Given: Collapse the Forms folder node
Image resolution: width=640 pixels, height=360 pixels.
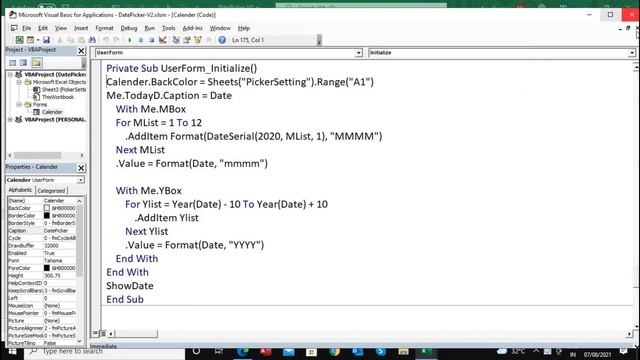Looking at the screenshot, I should click(19, 104).
